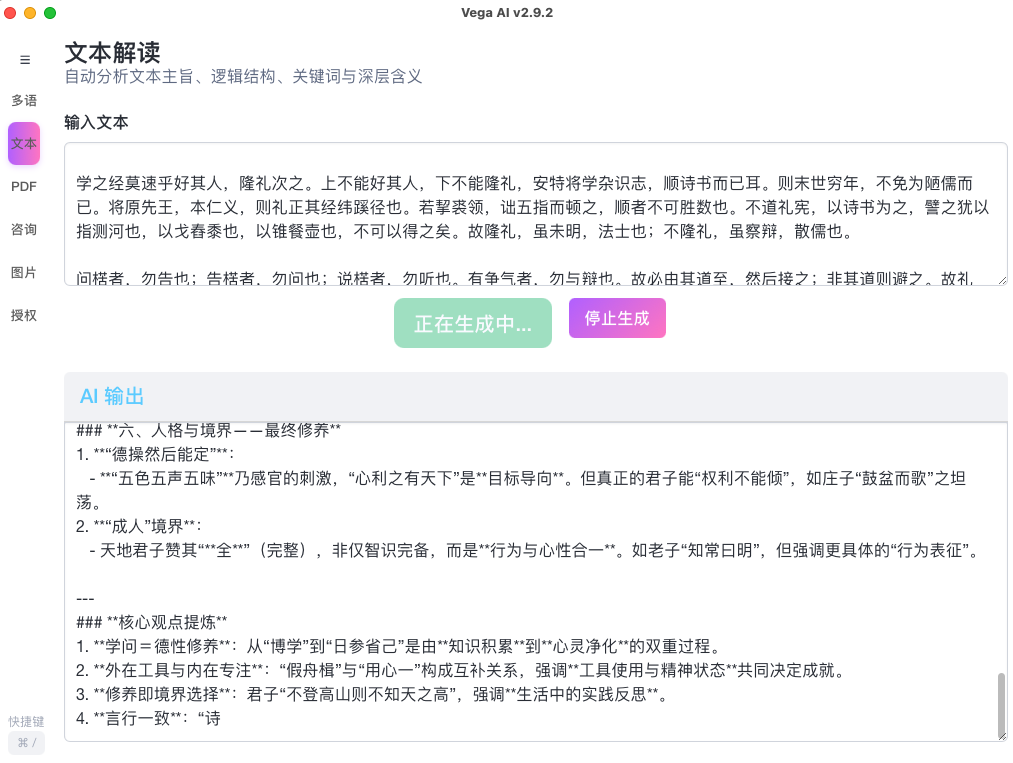Open the PDF tool from the sidebar

(24, 186)
